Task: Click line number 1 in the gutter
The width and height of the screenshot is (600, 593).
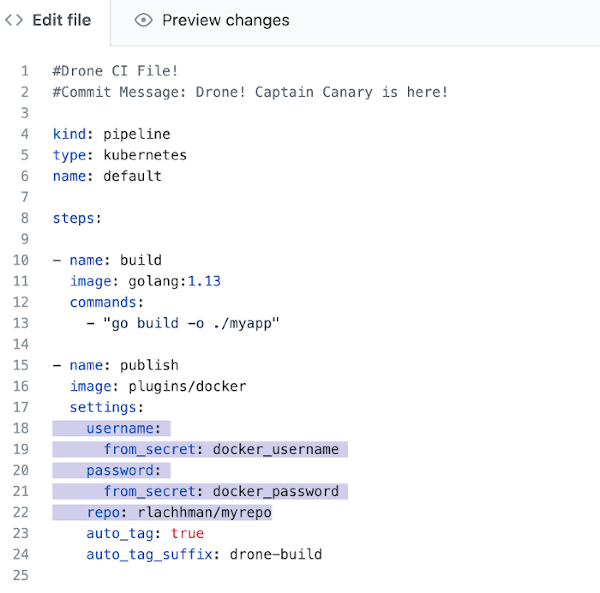Action: tap(24, 71)
